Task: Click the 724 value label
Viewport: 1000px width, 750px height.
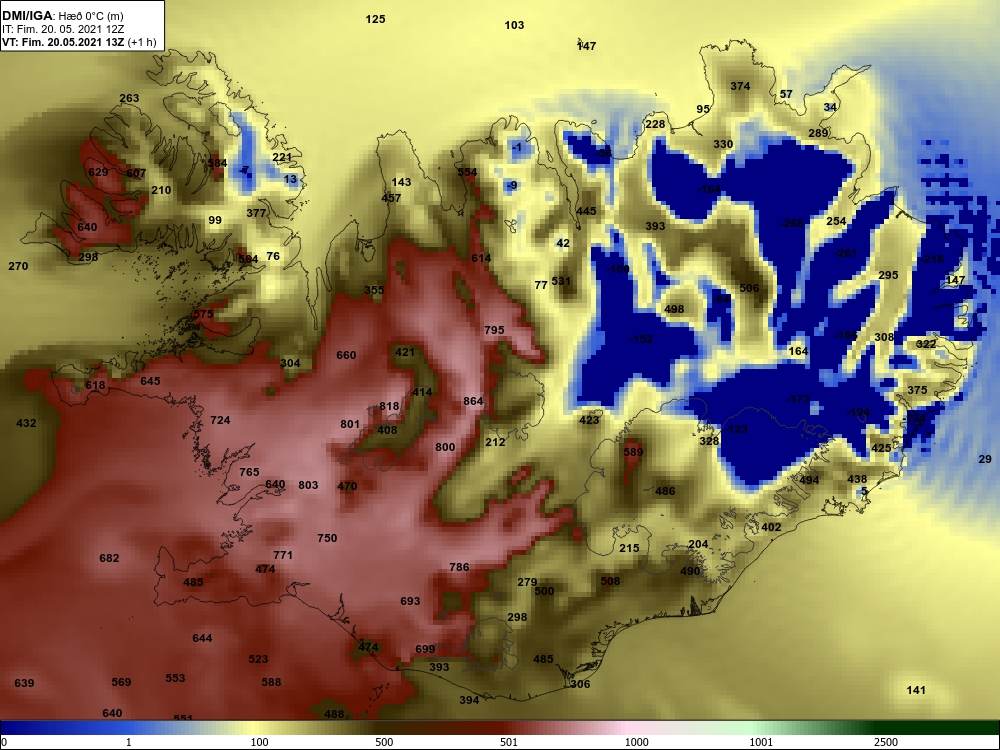Action: coord(220,420)
